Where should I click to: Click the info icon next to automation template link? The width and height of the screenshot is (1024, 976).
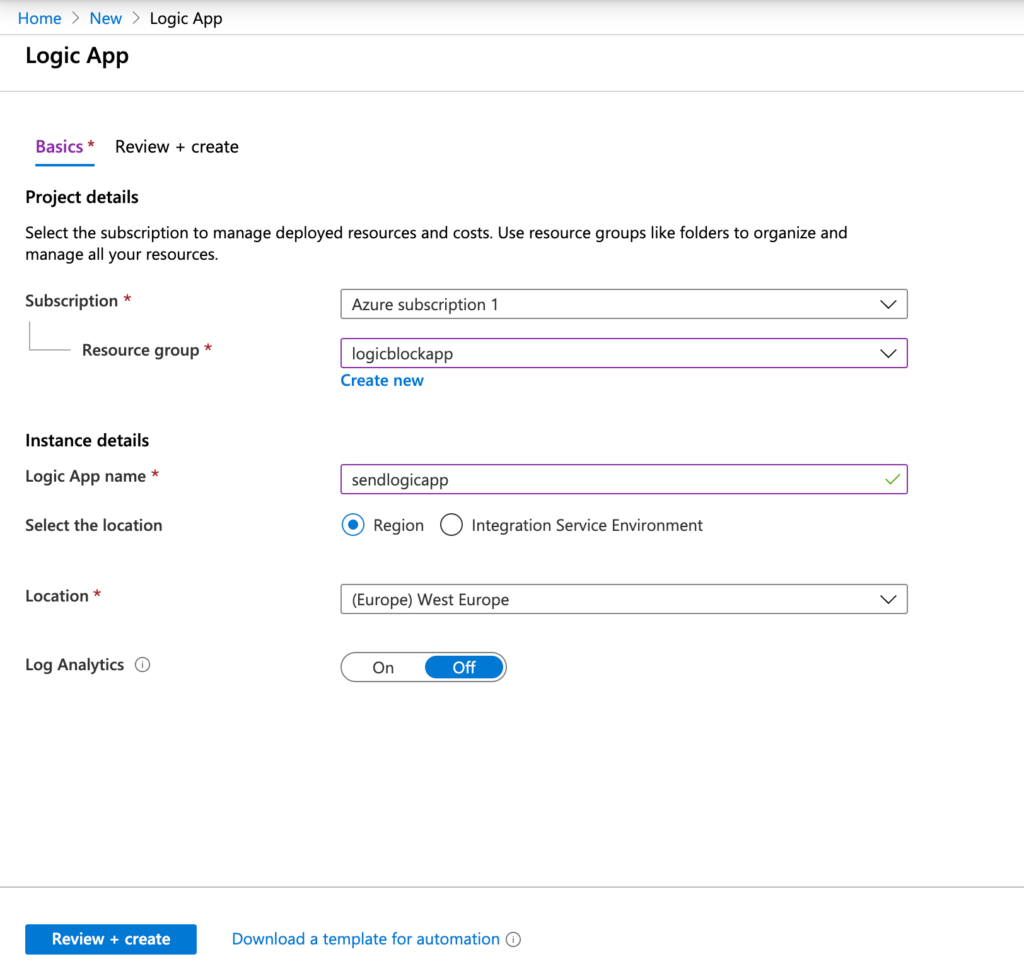pyautogui.click(x=513, y=939)
